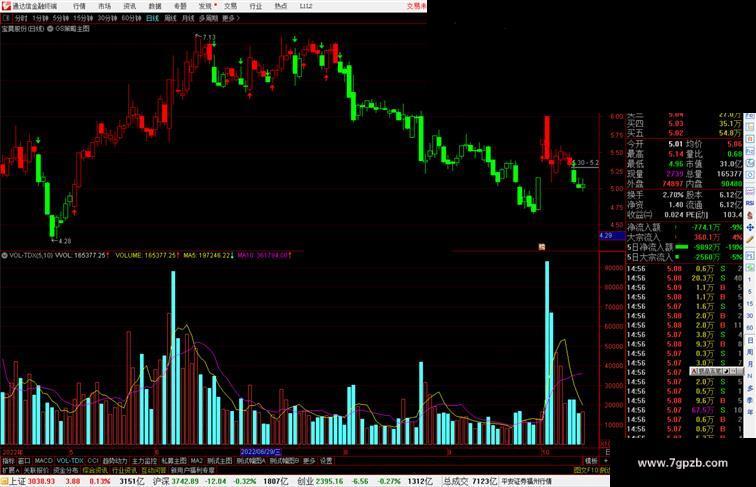Select the MA2 indicator tab
The height and width of the screenshot is (487, 756).
tap(196, 461)
